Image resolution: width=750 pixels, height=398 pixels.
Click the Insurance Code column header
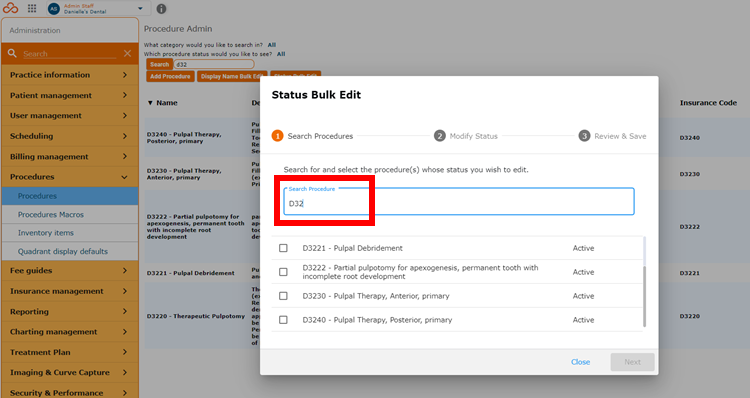pyautogui.click(x=708, y=103)
